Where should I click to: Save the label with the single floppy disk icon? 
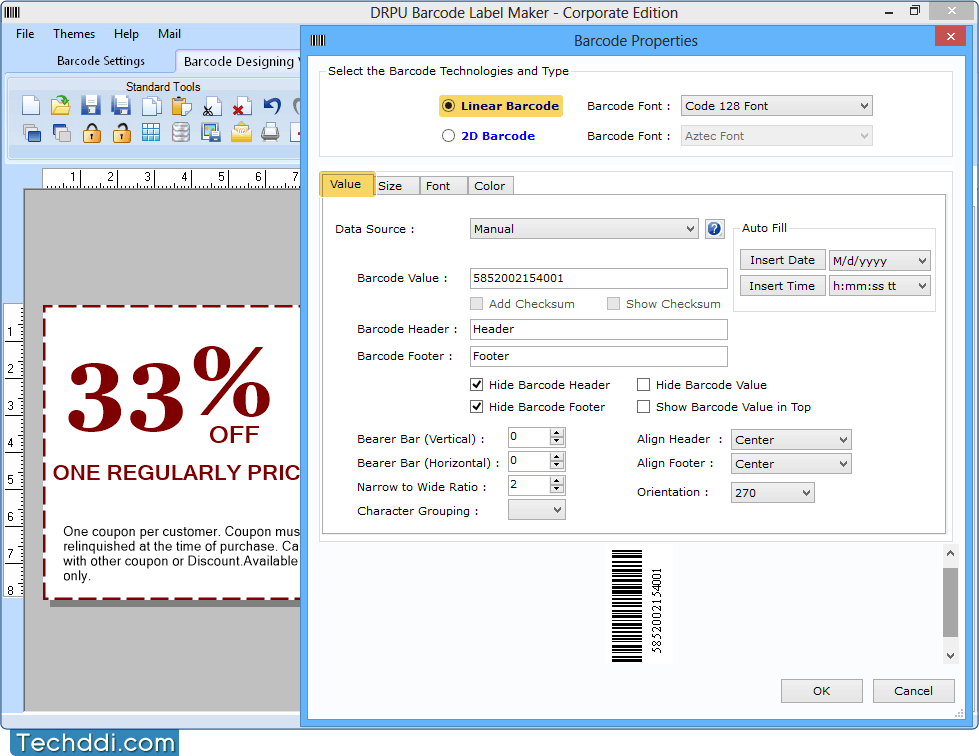coord(91,106)
